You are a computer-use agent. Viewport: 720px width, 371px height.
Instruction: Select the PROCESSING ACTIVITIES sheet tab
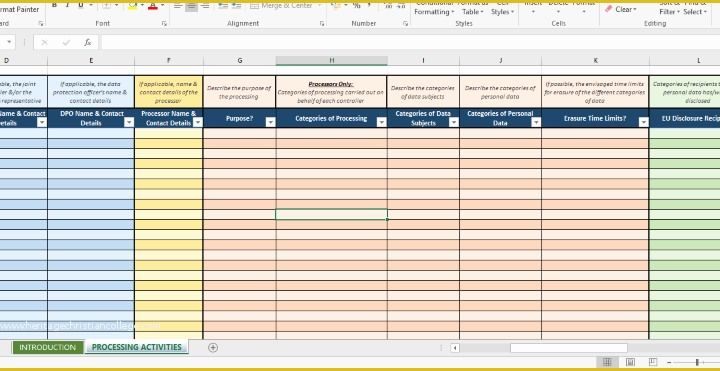click(137, 348)
